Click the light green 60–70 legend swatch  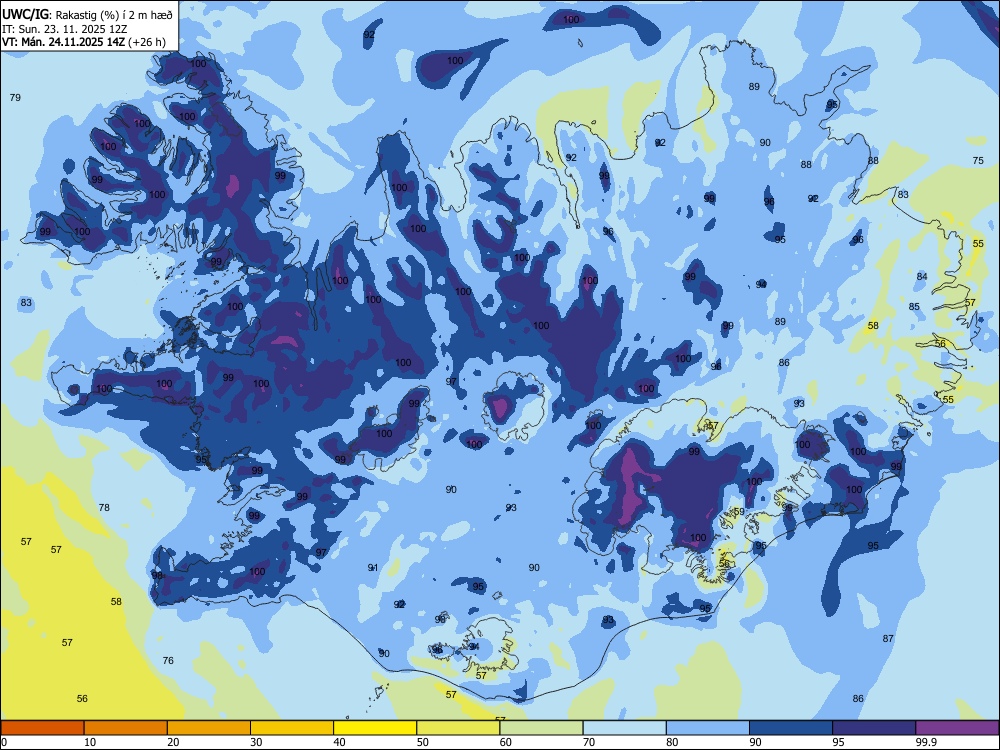pos(541,728)
